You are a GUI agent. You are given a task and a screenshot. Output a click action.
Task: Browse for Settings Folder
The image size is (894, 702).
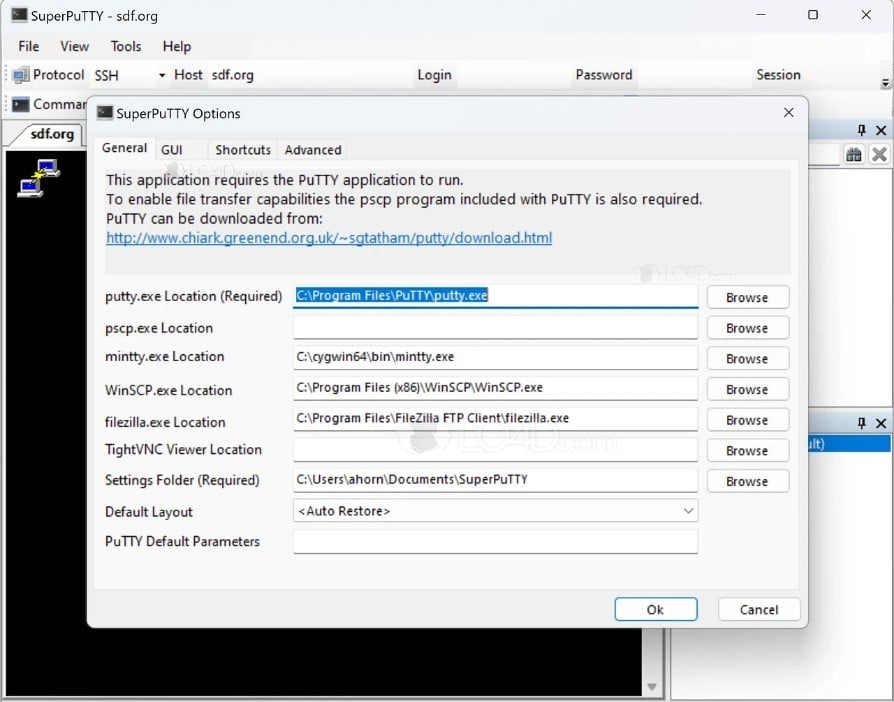pos(747,481)
